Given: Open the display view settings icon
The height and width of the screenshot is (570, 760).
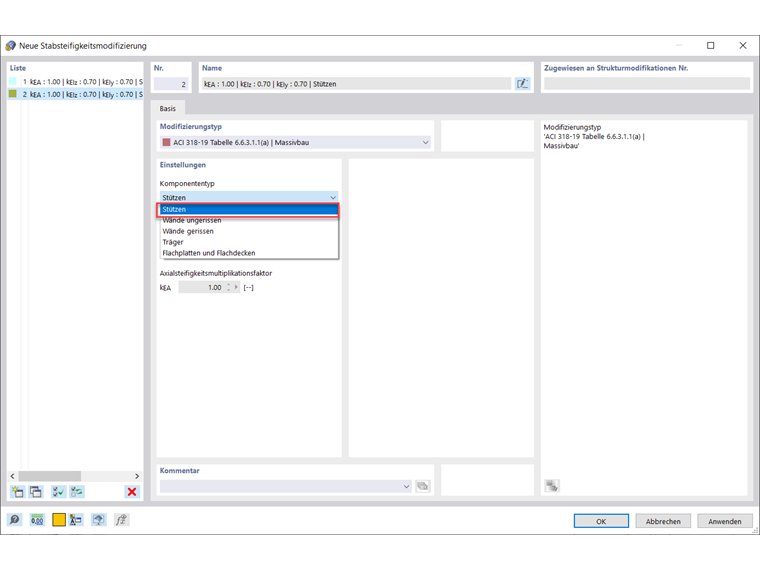Looking at the screenshot, I should click(x=98, y=520).
